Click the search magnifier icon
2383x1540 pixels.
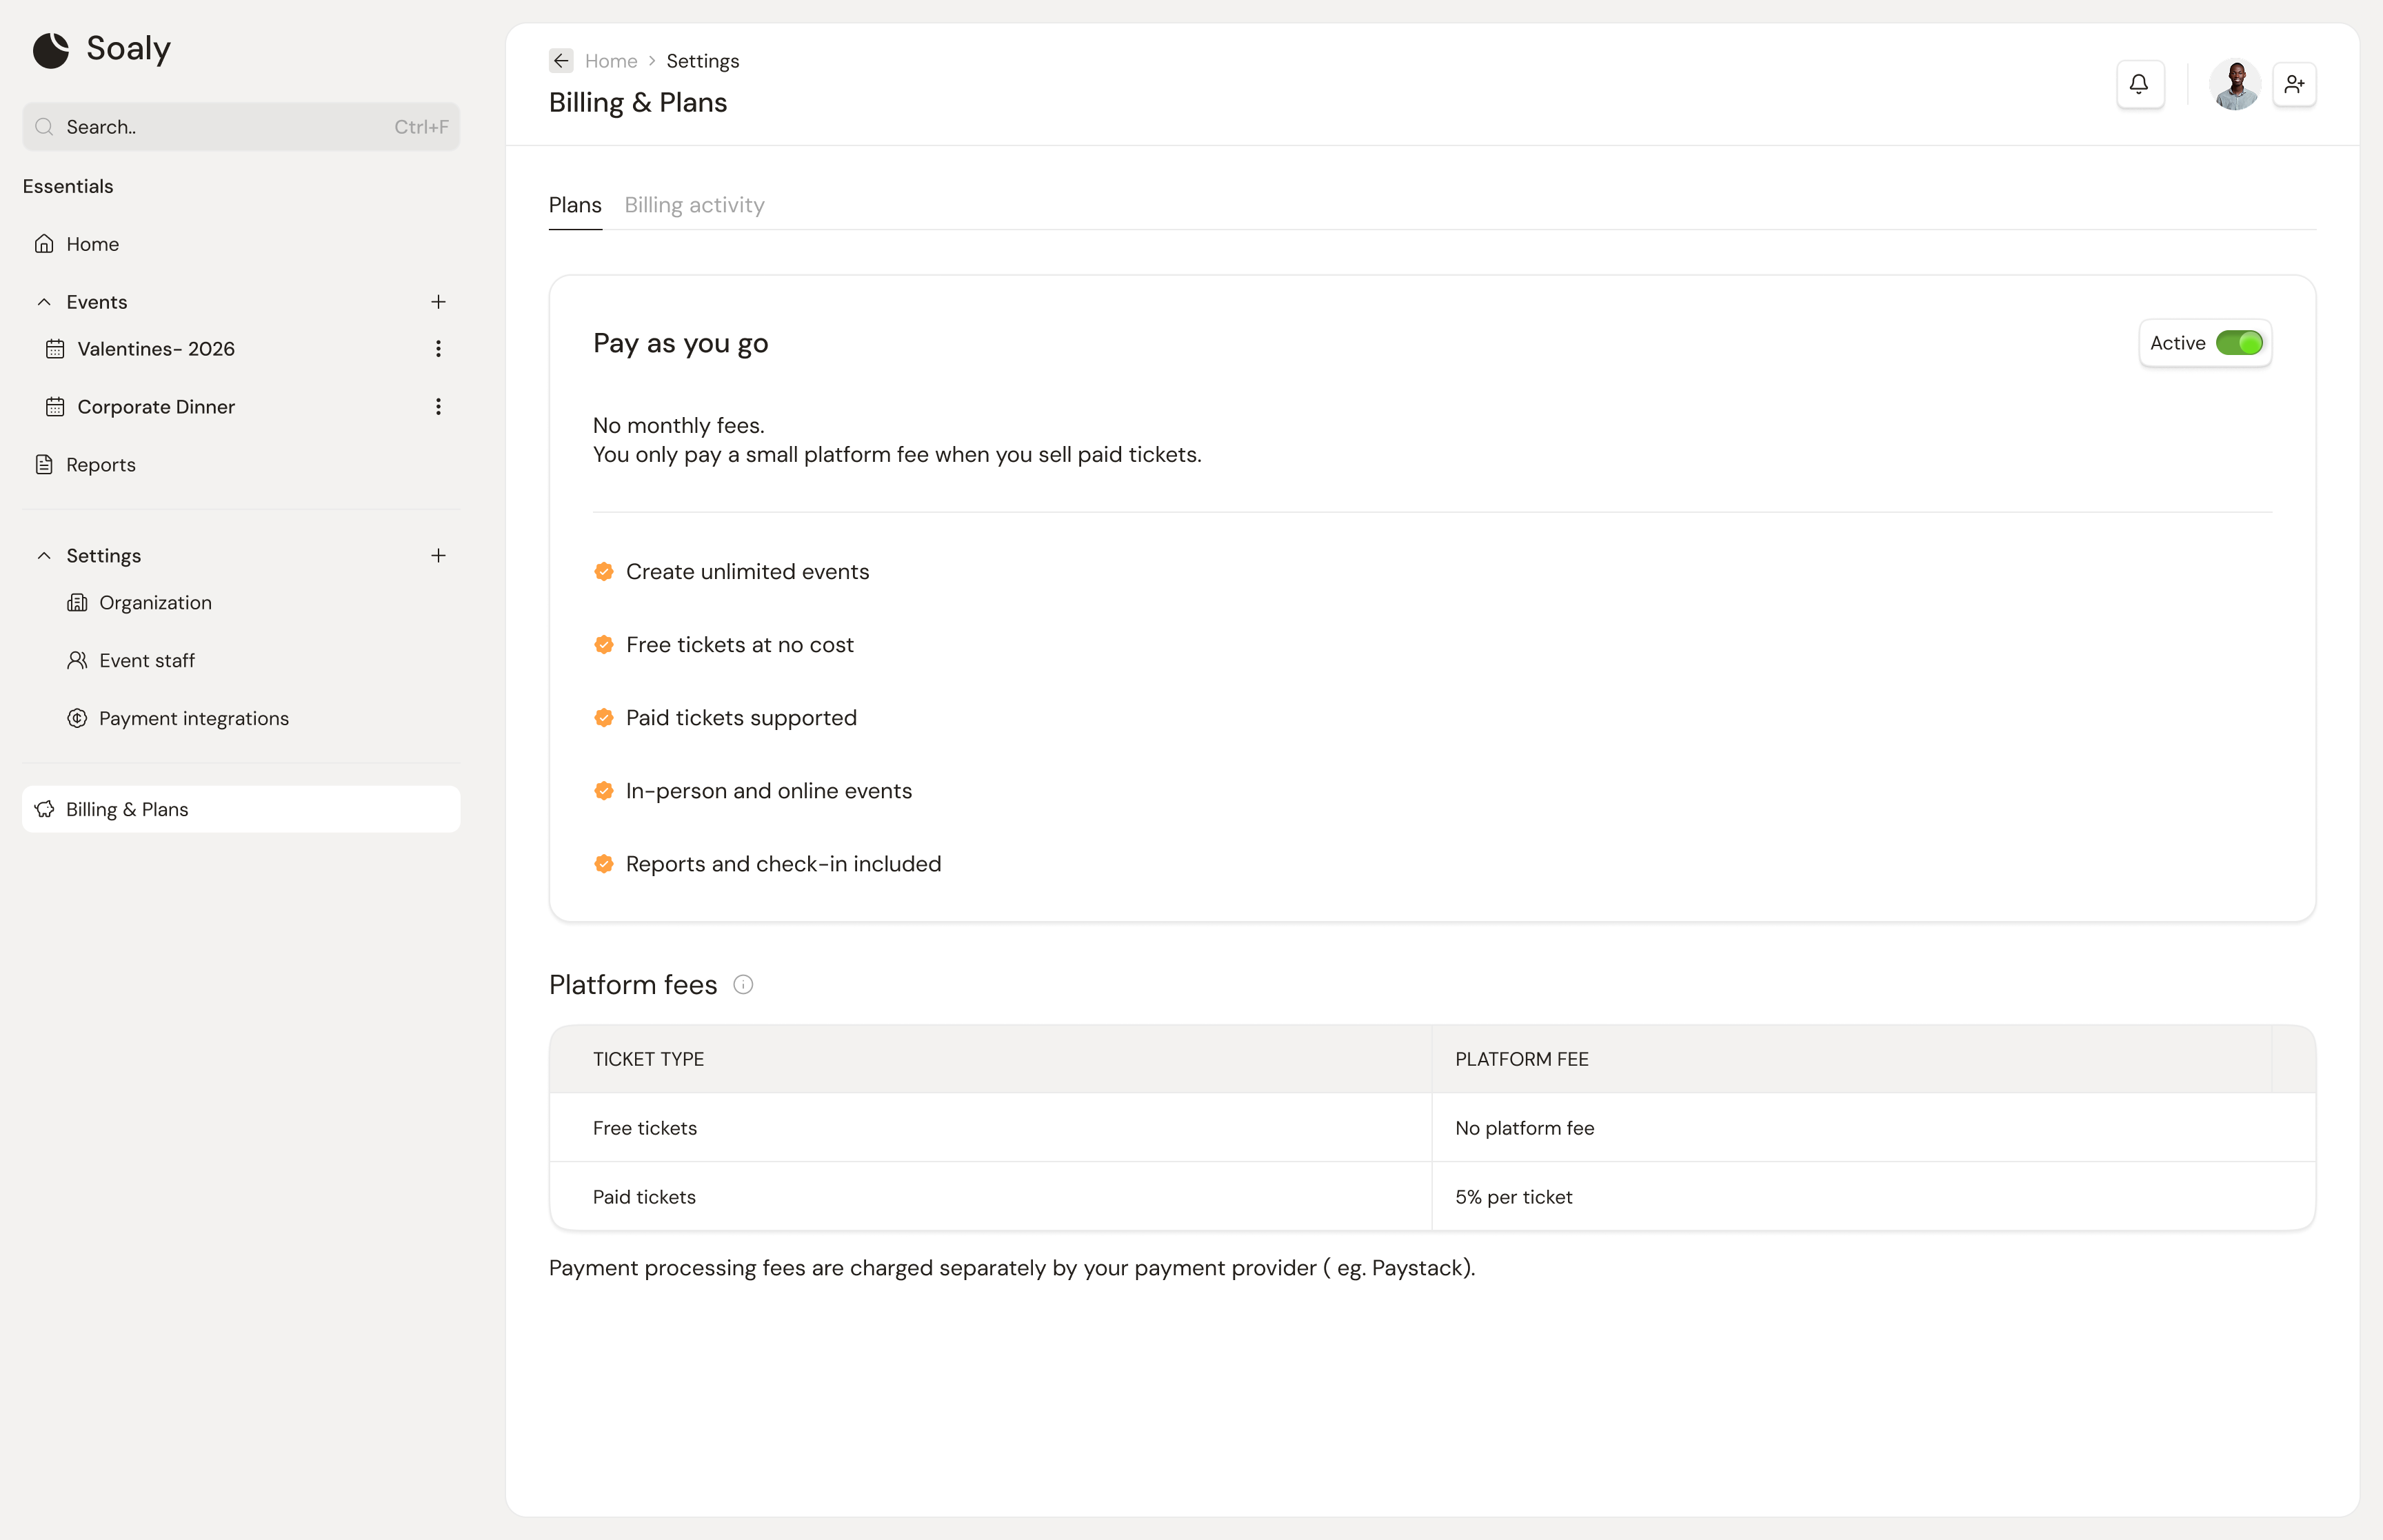[44, 127]
